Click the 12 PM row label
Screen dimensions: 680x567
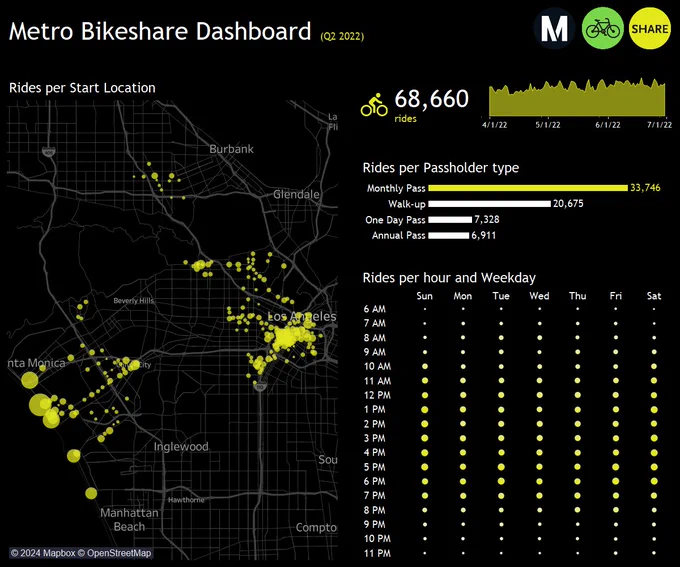click(x=377, y=395)
